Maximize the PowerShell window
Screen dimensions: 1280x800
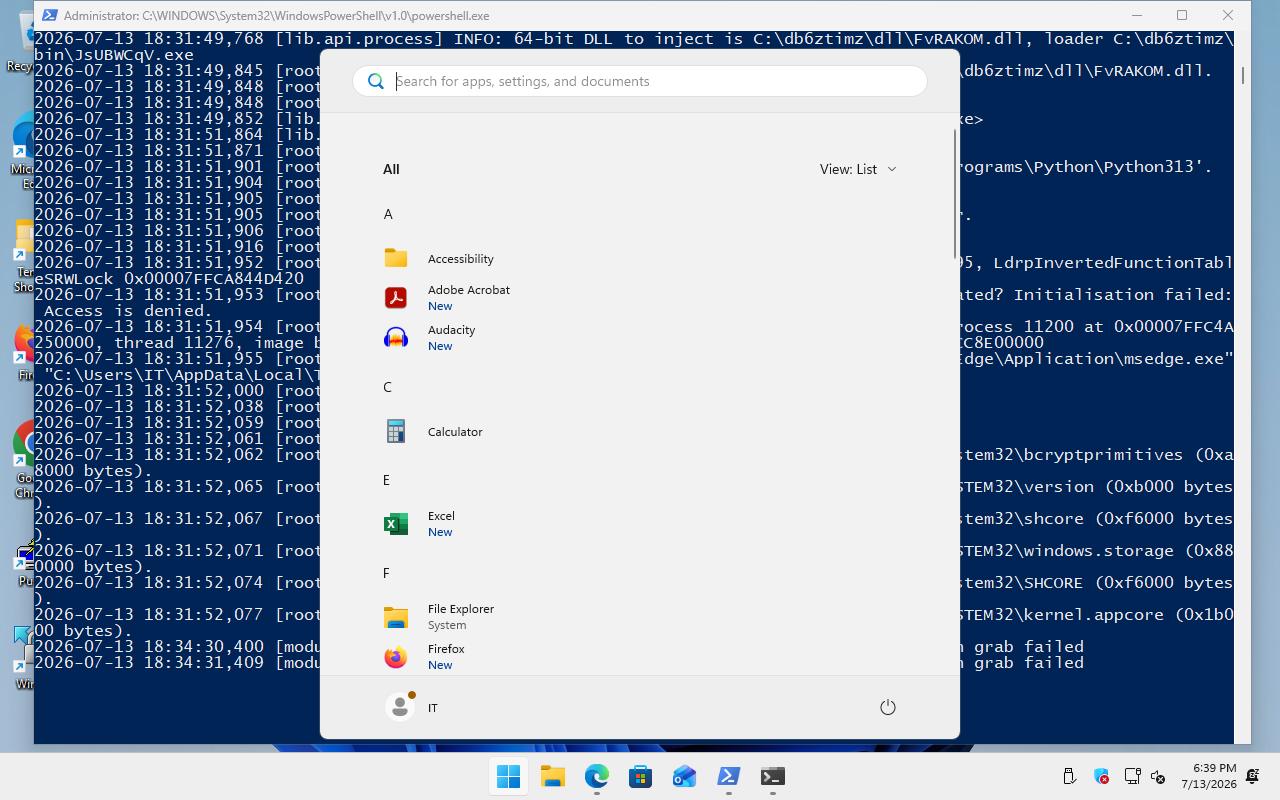(1182, 15)
